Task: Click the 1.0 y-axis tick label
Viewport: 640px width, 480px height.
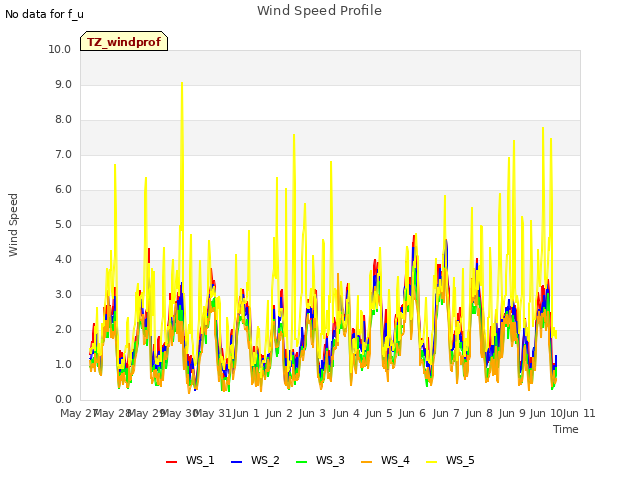Action: pos(63,364)
